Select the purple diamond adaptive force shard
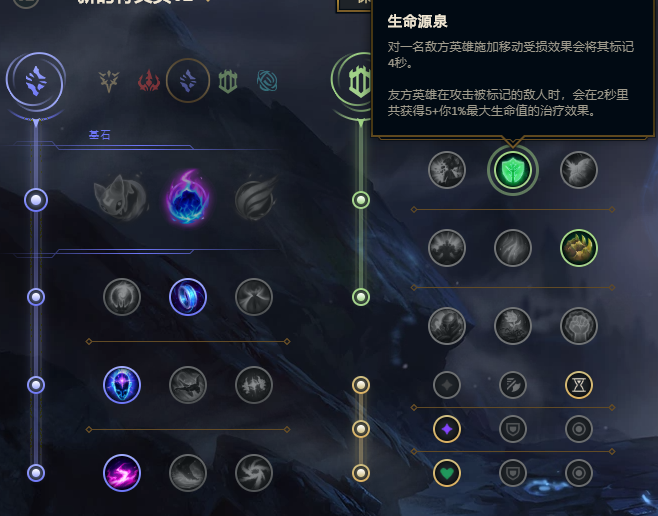 click(x=447, y=429)
